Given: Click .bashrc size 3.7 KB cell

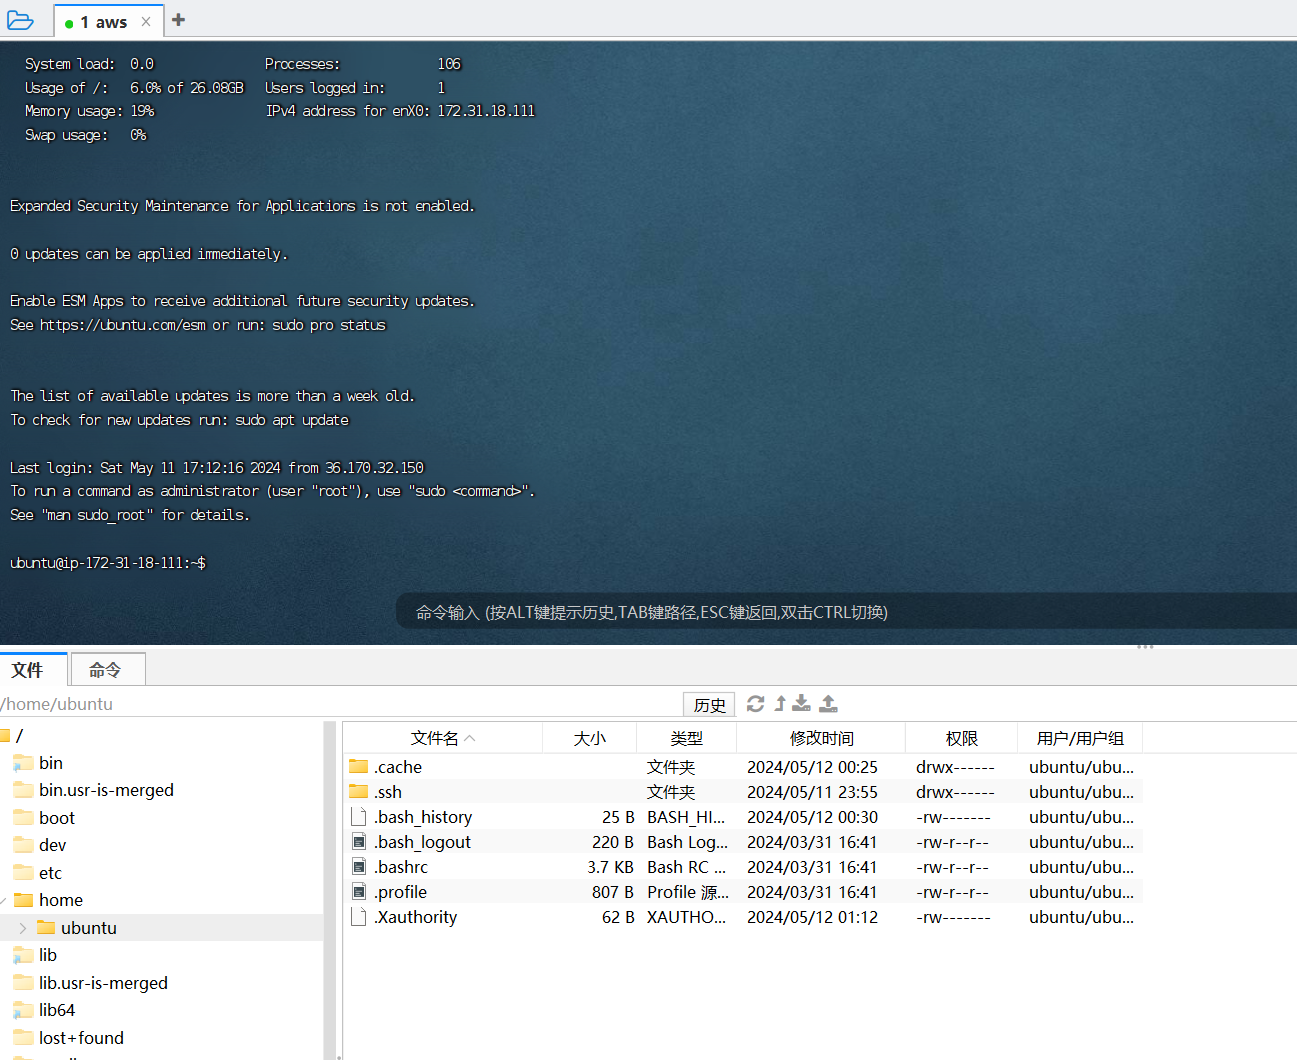Looking at the screenshot, I should (x=610, y=867).
